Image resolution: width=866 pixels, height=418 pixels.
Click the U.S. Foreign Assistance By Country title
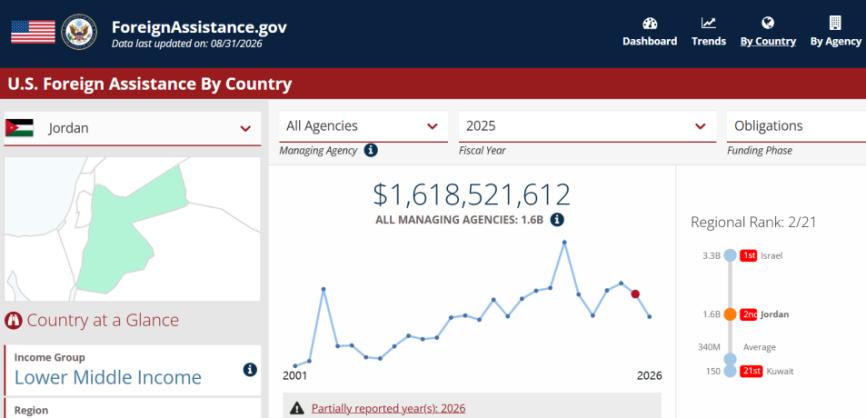click(150, 84)
